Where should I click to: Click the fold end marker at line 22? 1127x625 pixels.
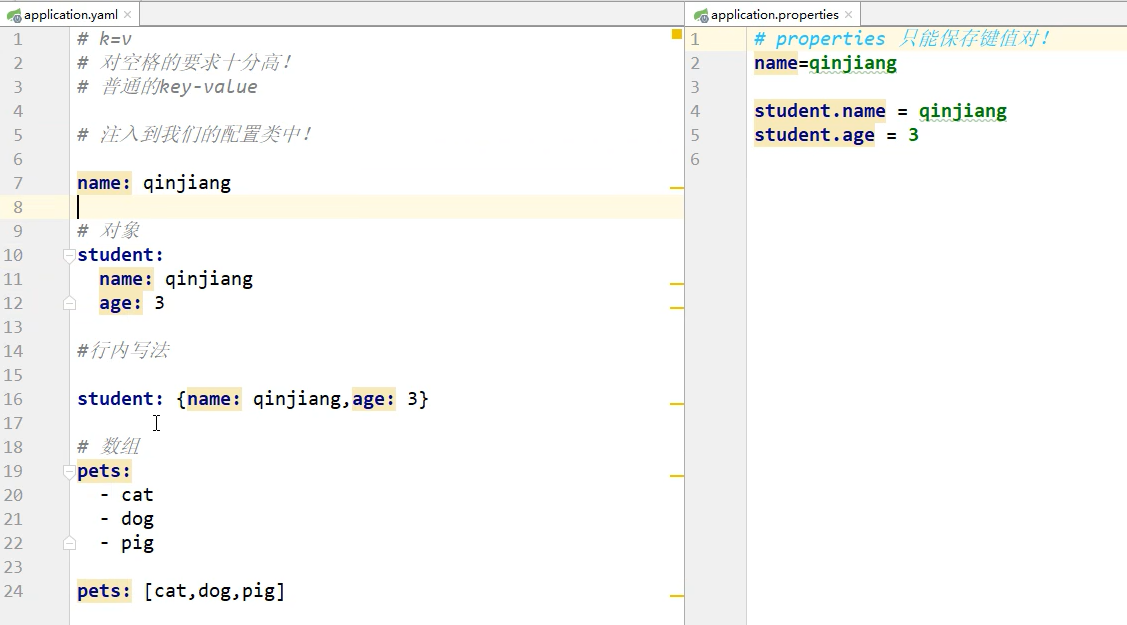69,543
